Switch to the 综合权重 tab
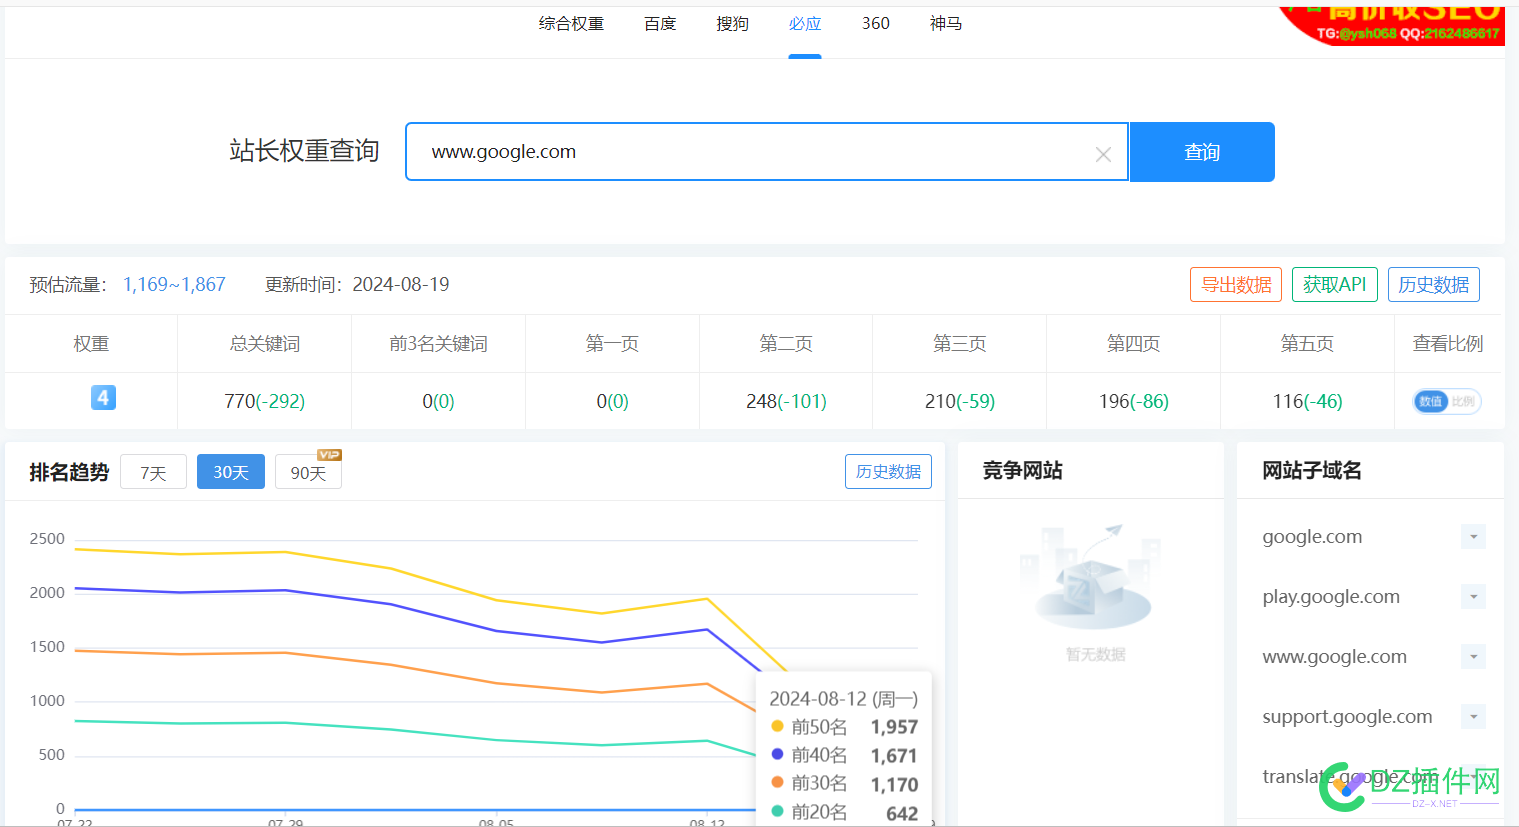This screenshot has width=1519, height=827. point(571,23)
